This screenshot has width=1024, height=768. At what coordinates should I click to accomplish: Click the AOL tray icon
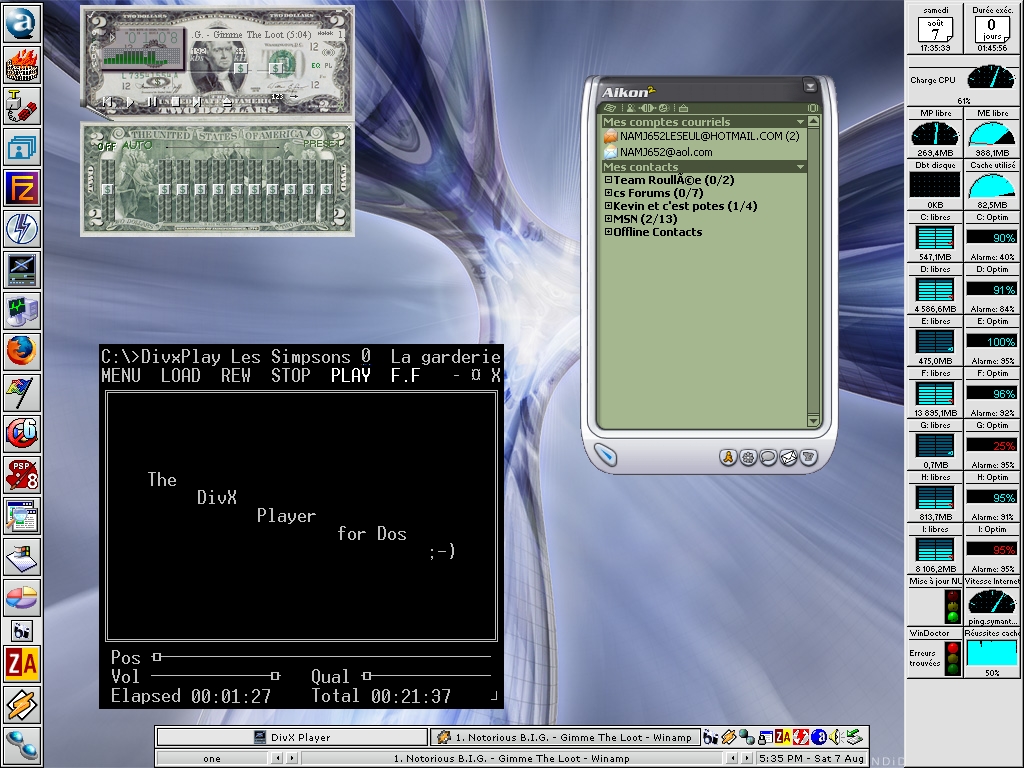tap(819, 737)
